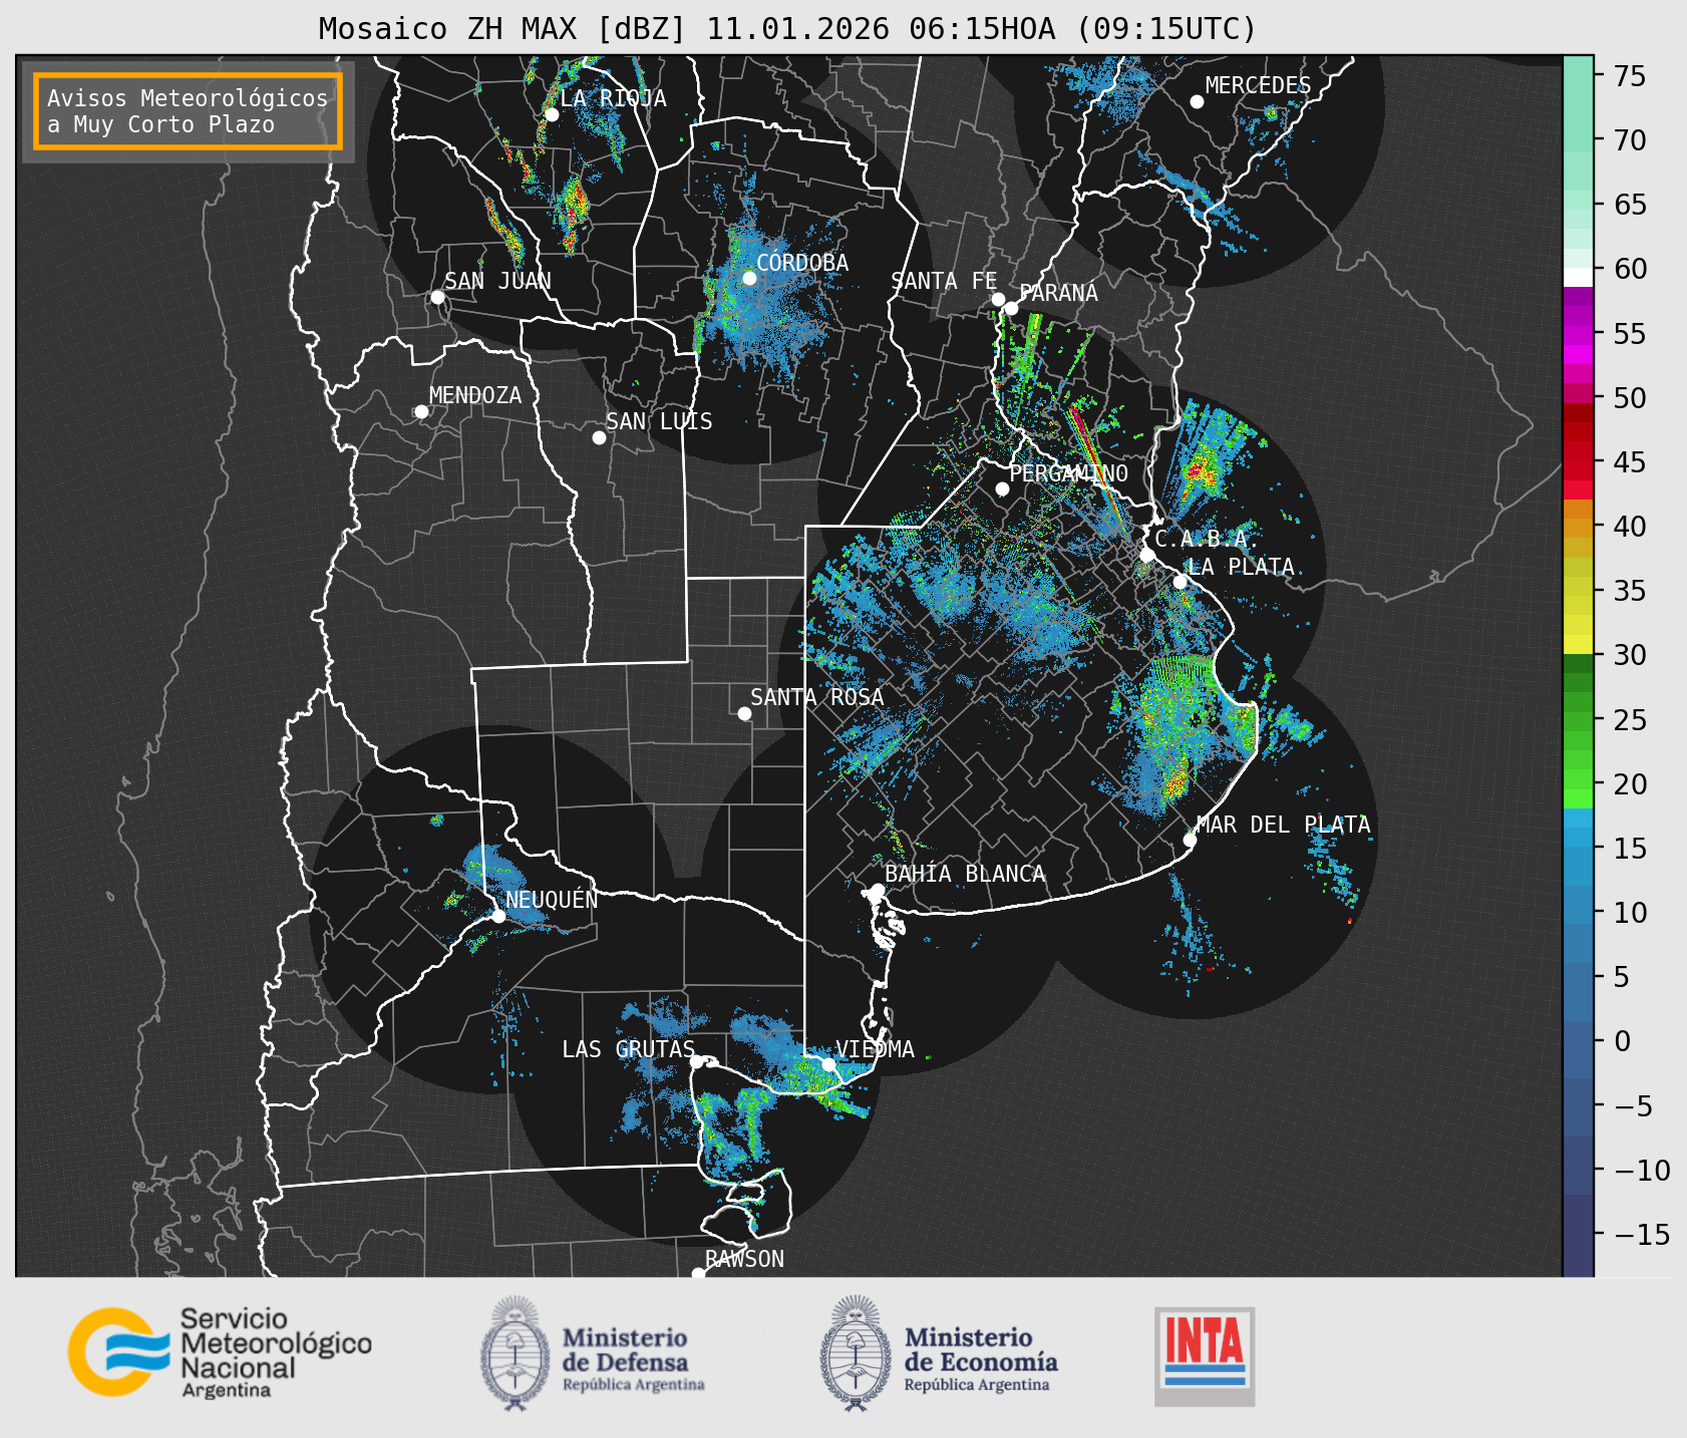The image size is (1687, 1438).
Task: Click the Mendoza city marker dot
Action: click(x=421, y=412)
